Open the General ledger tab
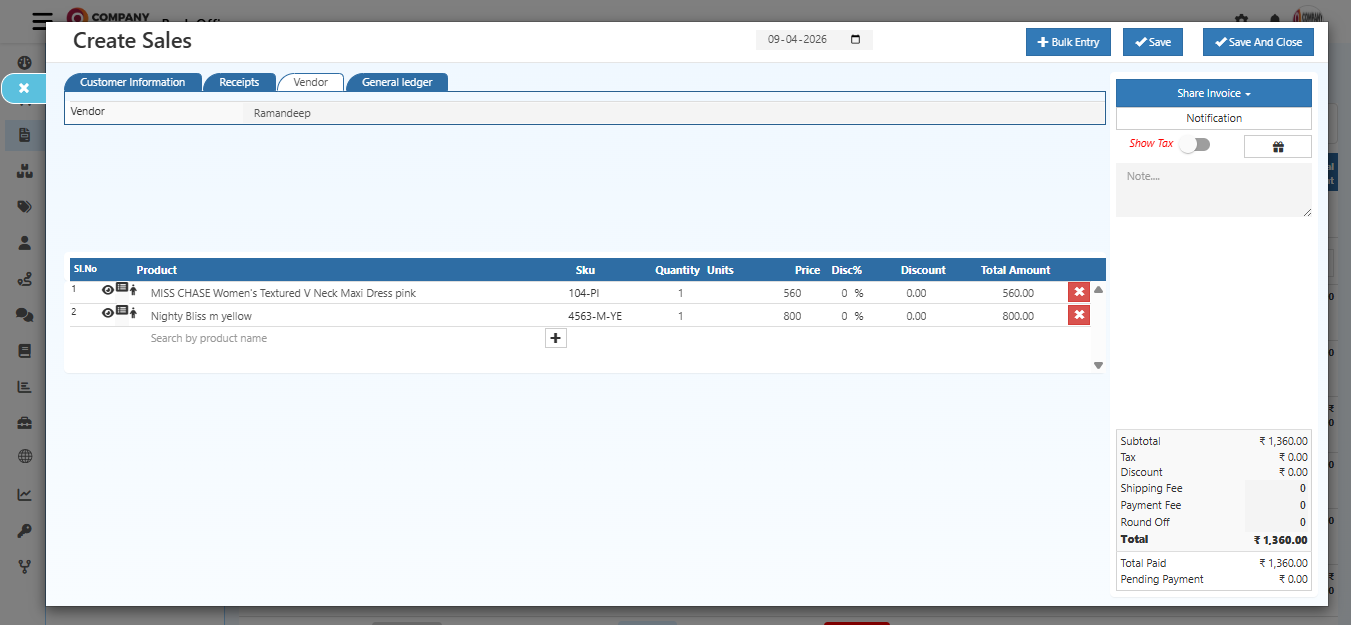This screenshot has width=1351, height=625. [397, 82]
